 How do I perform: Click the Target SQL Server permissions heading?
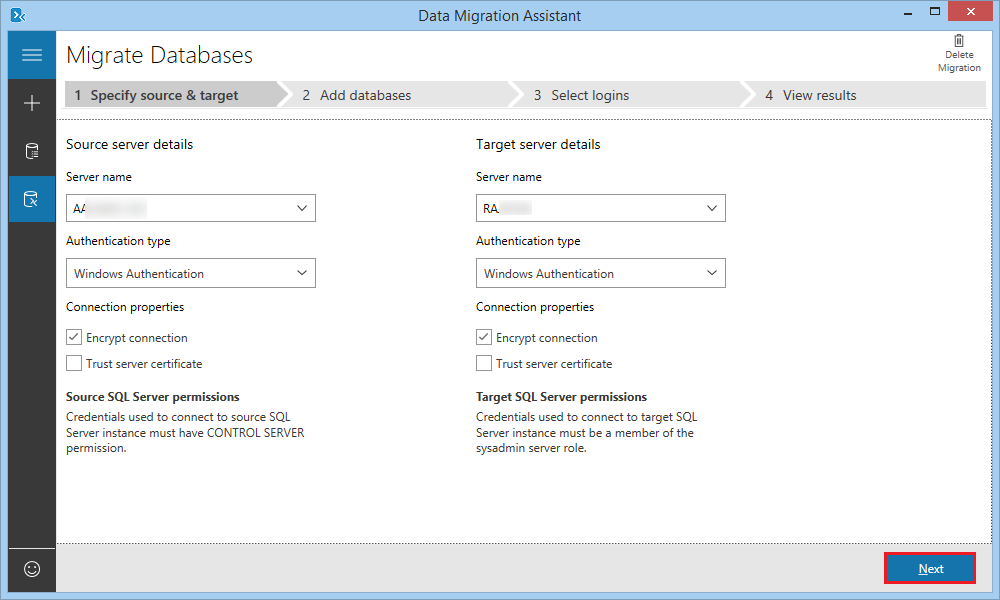click(561, 397)
